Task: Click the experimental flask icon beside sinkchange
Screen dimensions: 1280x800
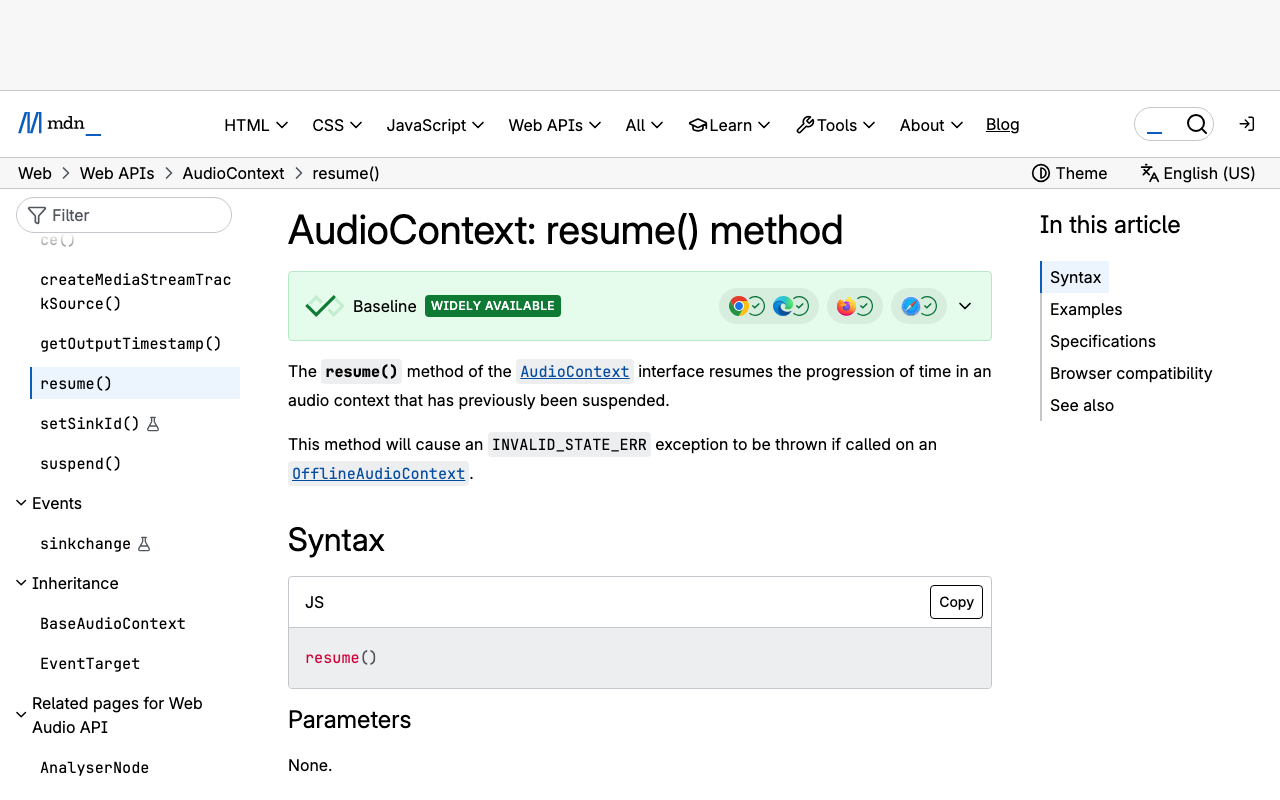Action: pyautogui.click(x=144, y=544)
